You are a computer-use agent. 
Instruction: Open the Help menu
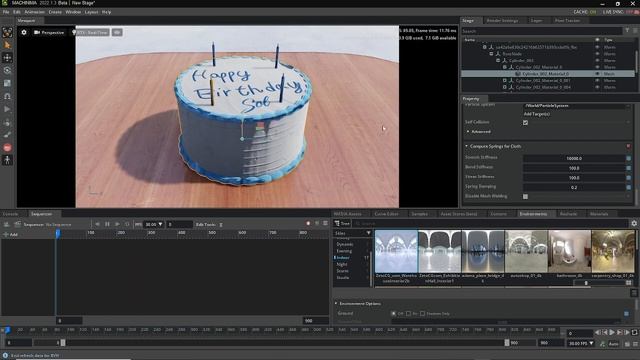(107, 12)
